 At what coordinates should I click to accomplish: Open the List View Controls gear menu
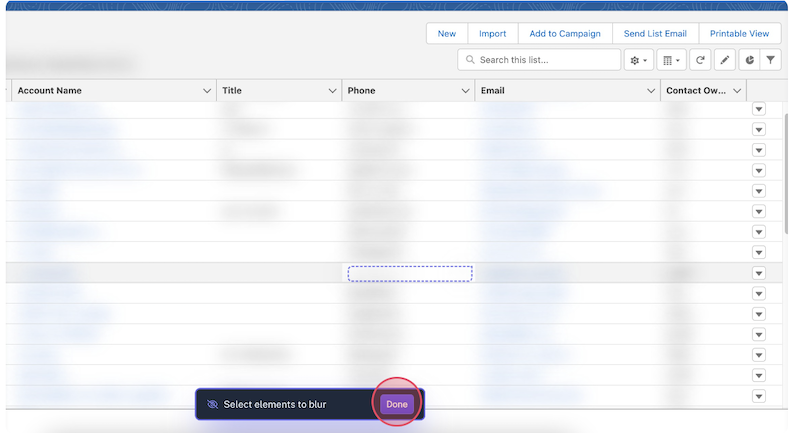tap(638, 60)
